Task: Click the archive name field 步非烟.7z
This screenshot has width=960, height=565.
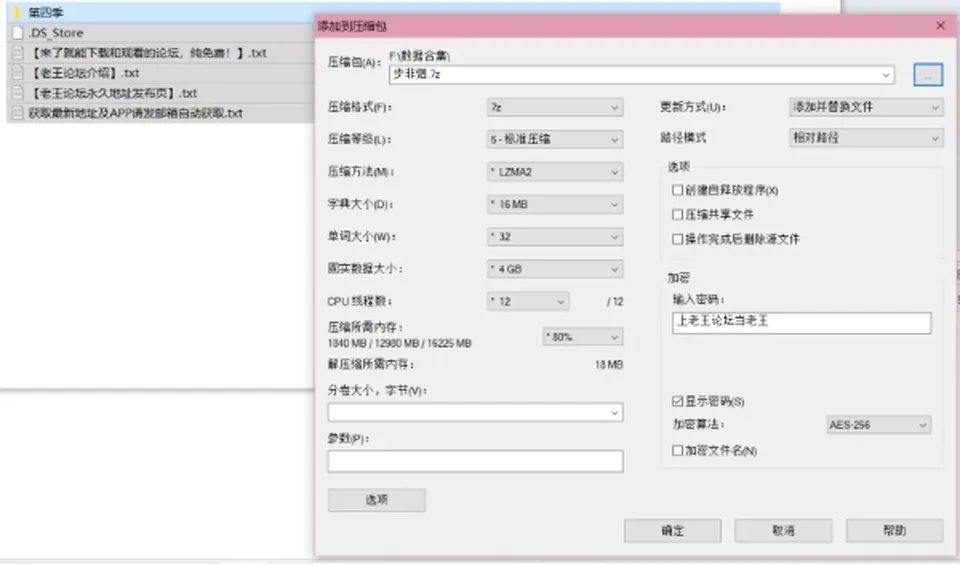Action: coord(641,75)
